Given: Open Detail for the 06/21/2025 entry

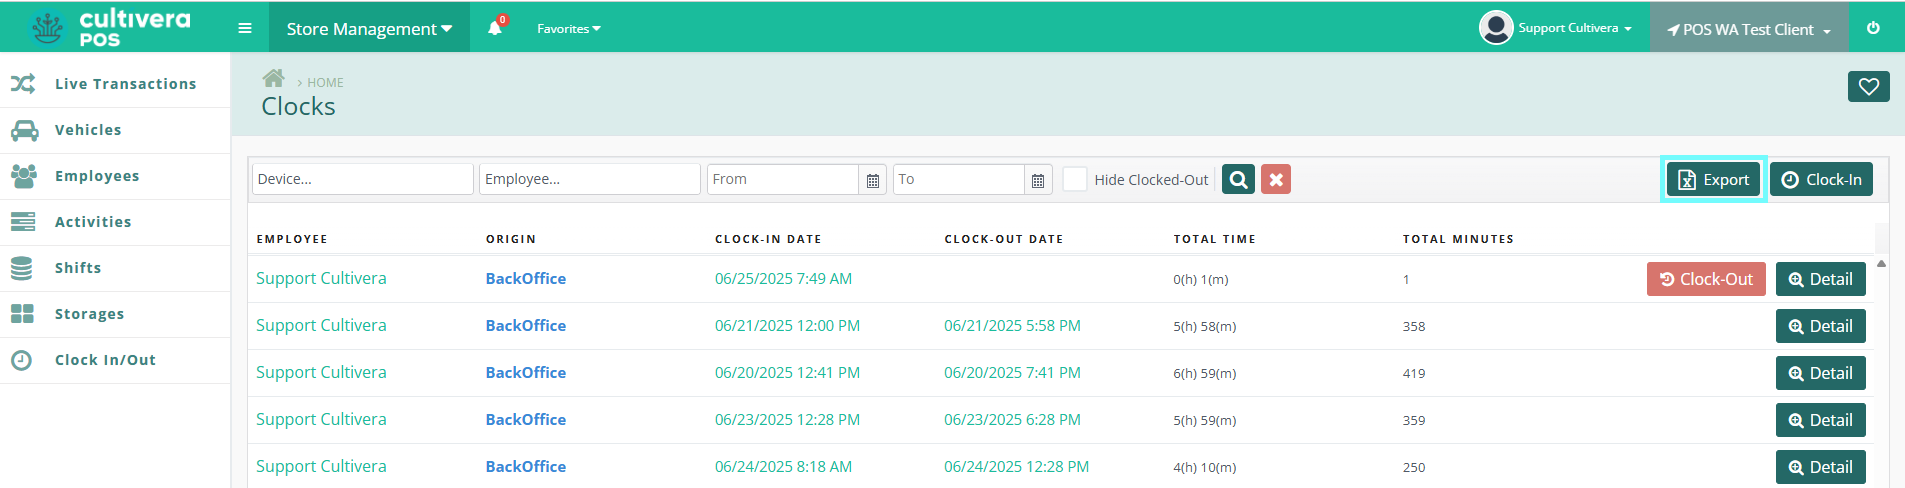Looking at the screenshot, I should 1820,326.
